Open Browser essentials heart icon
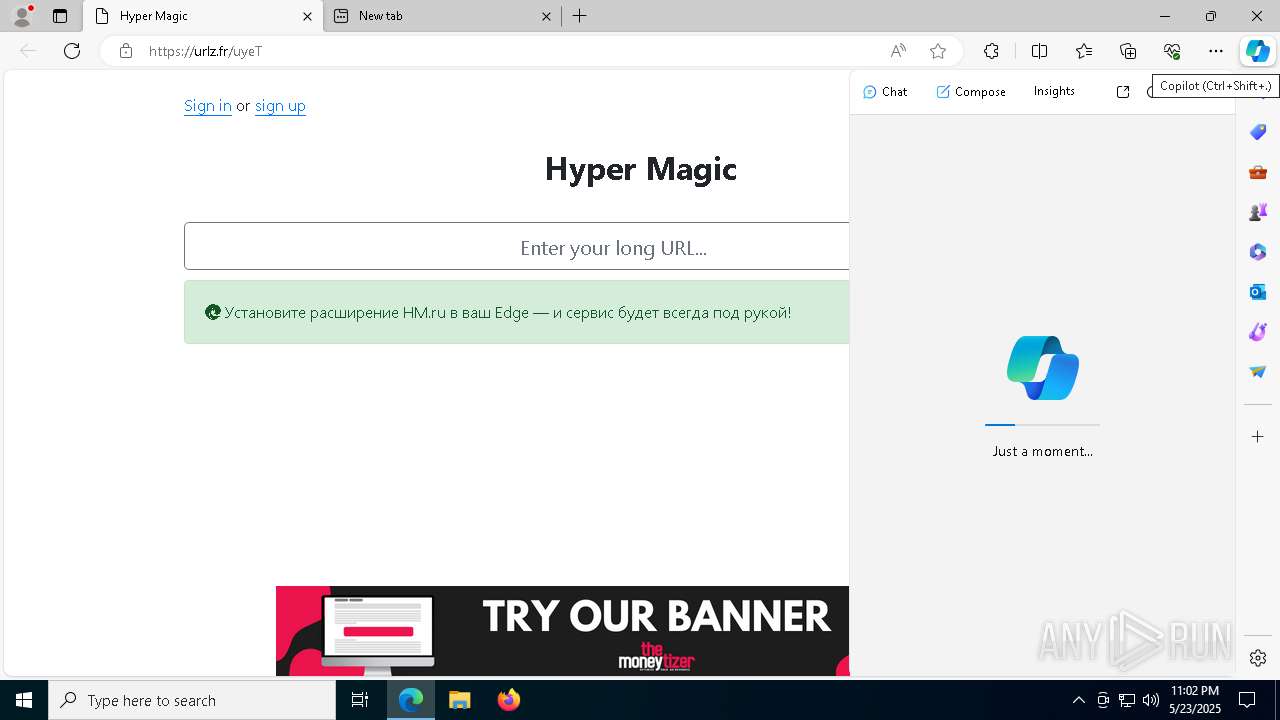Viewport: 1280px width, 720px height. pos(1172,51)
